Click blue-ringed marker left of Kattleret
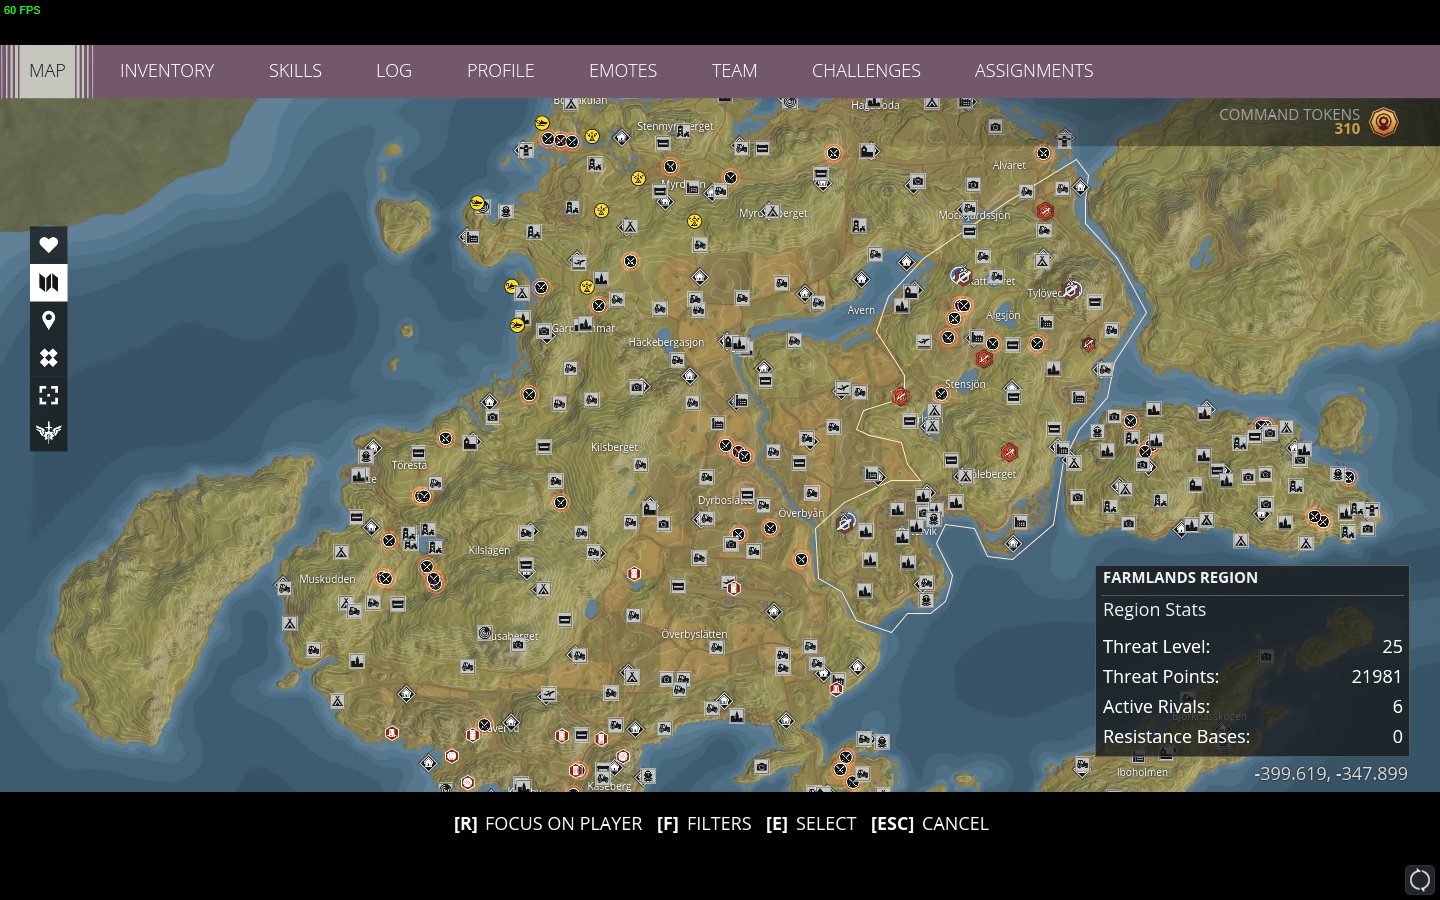The image size is (1440, 900). (961, 276)
